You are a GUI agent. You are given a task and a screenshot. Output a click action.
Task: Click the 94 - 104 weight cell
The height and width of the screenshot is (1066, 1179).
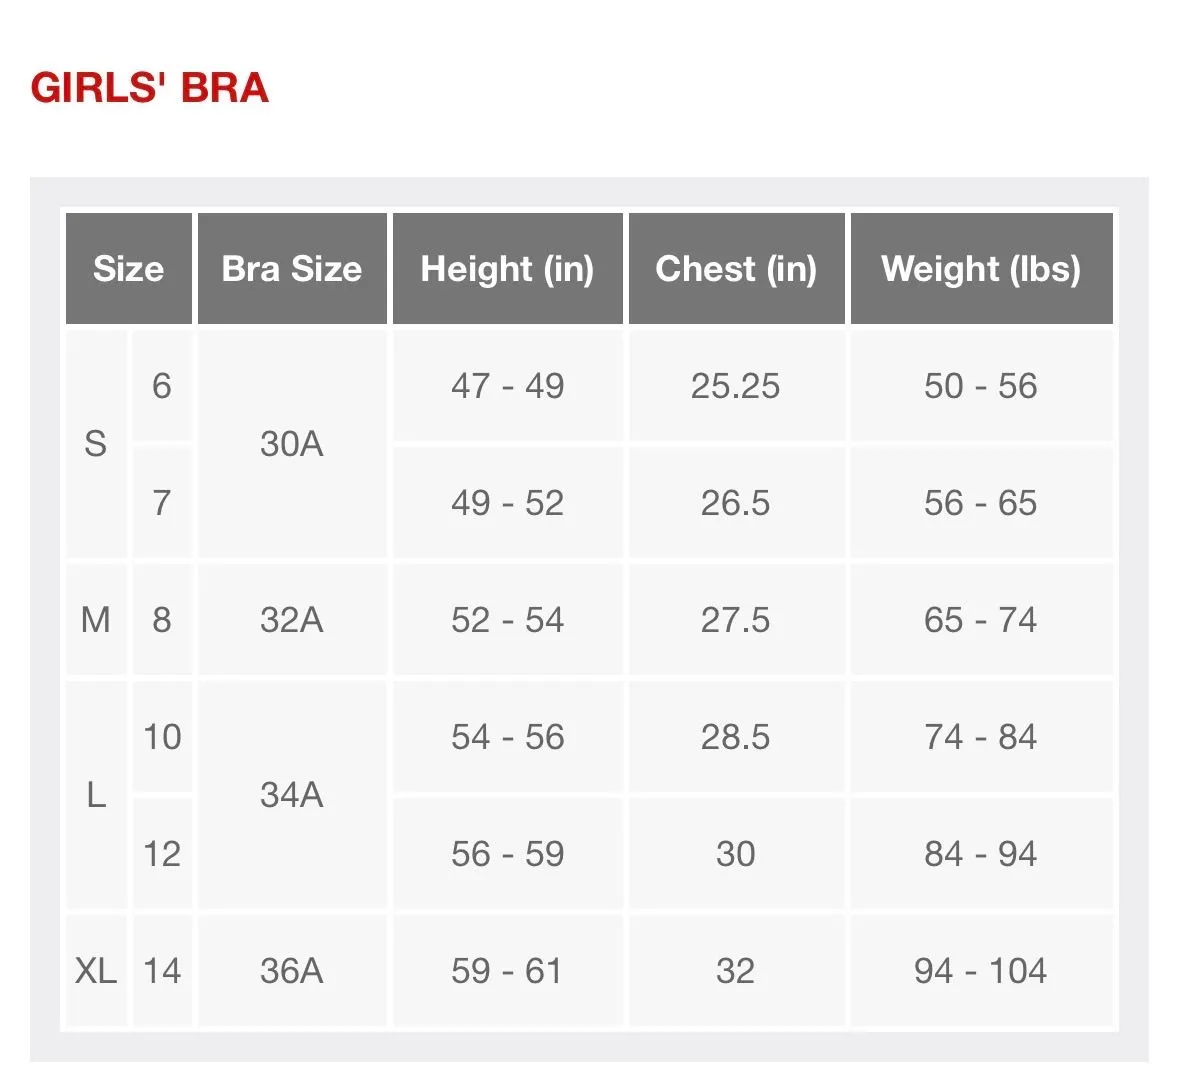[981, 971]
